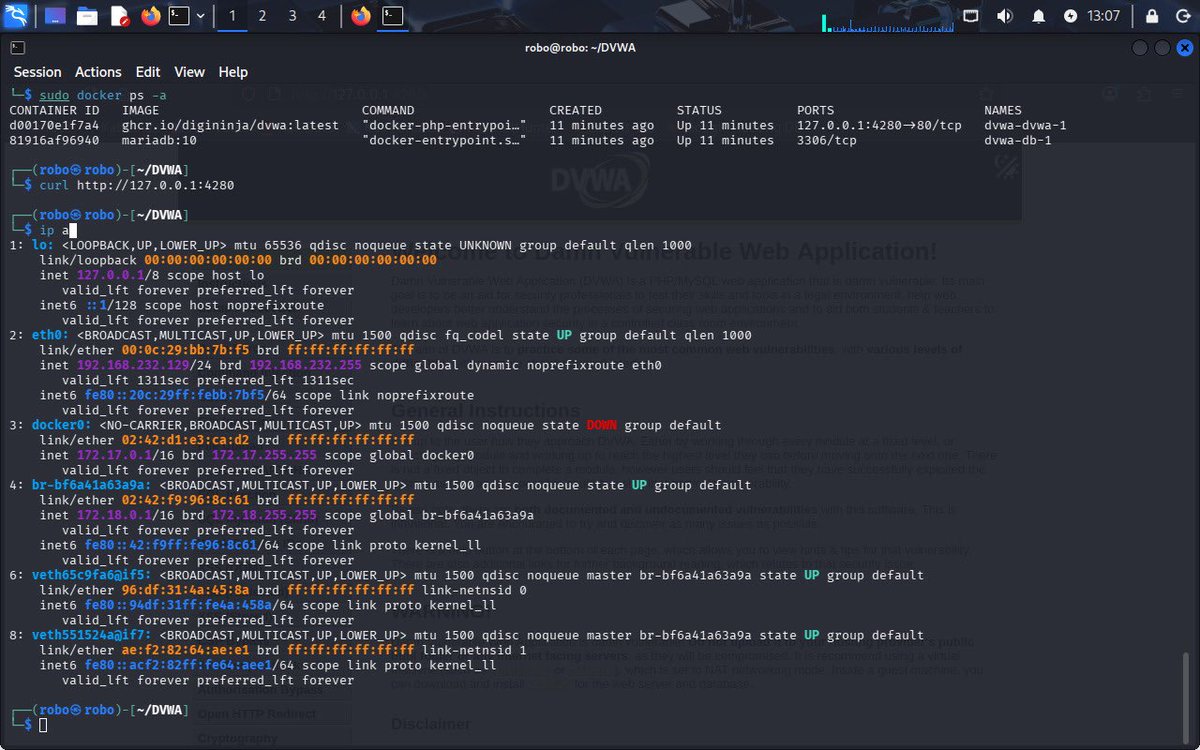The width and height of the screenshot is (1200, 750).
Task: Click the container ID 81916af96940
Action: coord(54,140)
